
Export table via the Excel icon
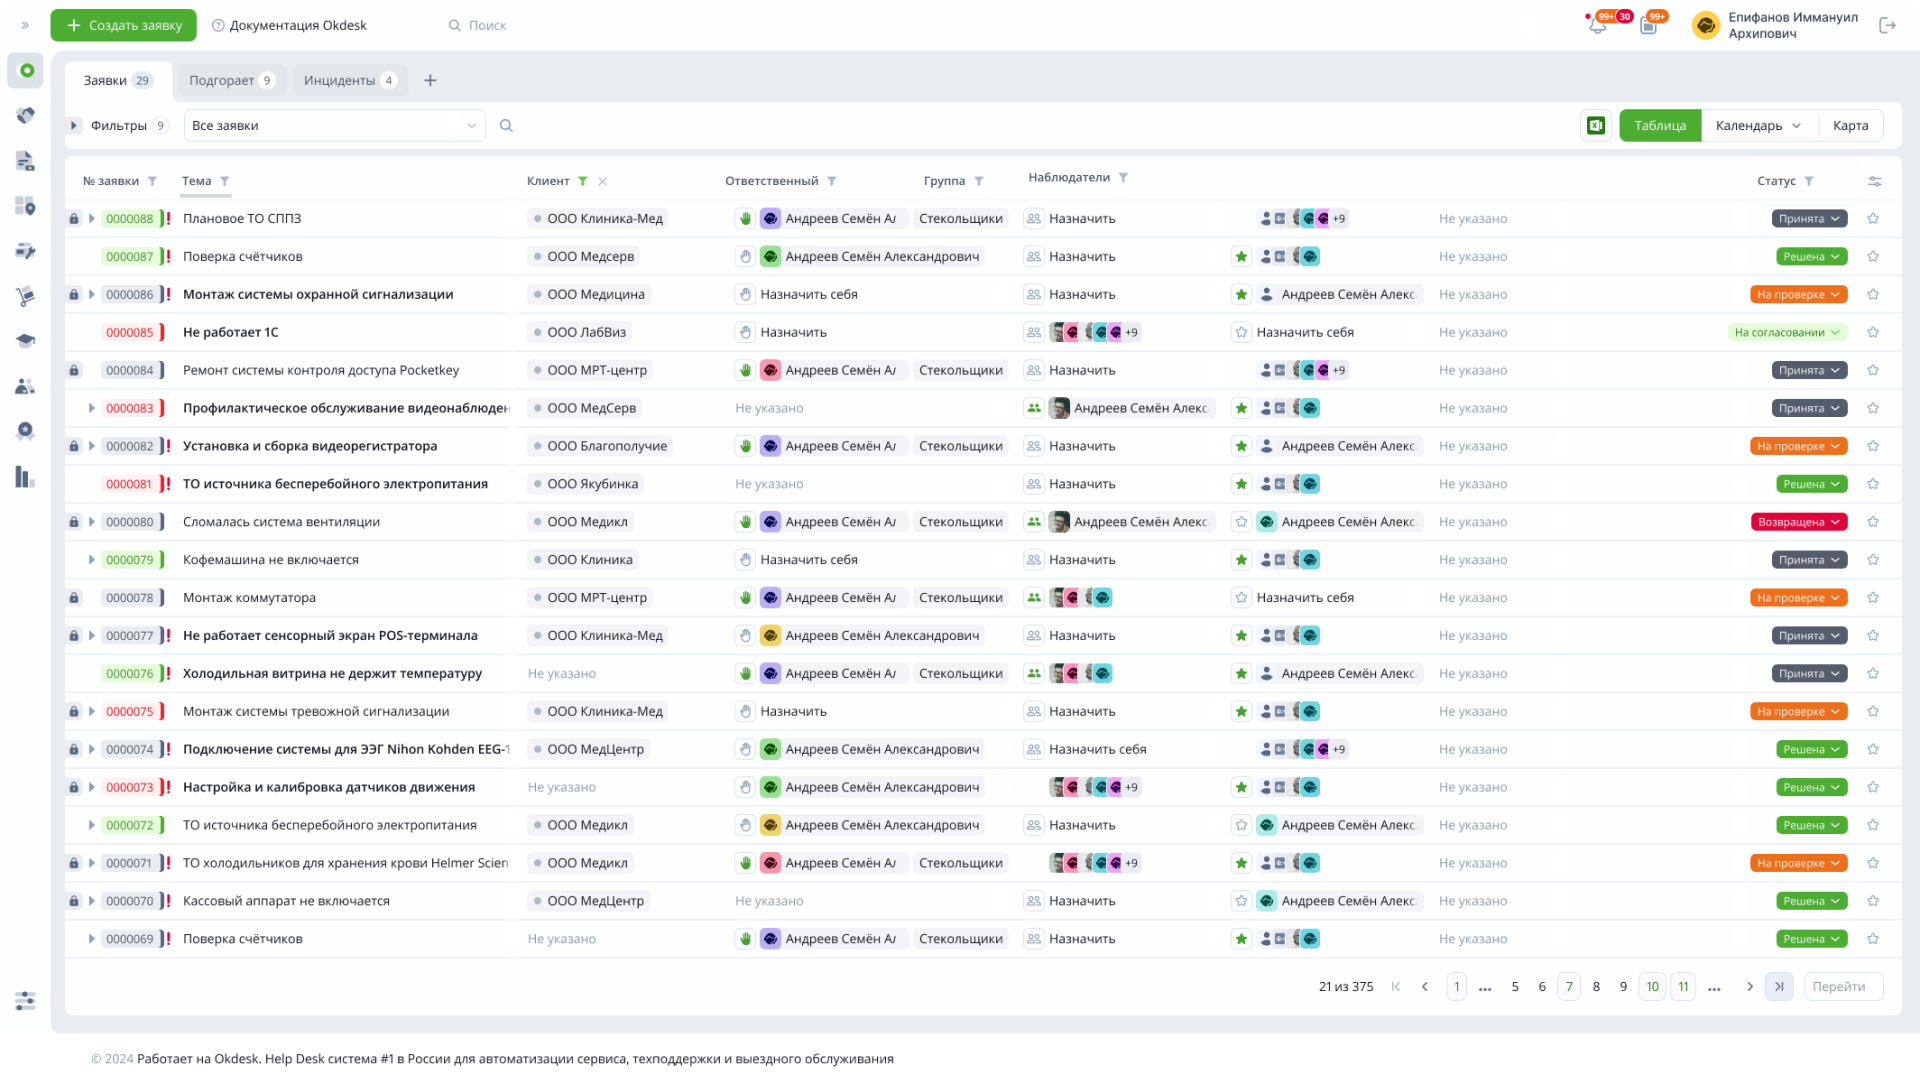point(1596,126)
